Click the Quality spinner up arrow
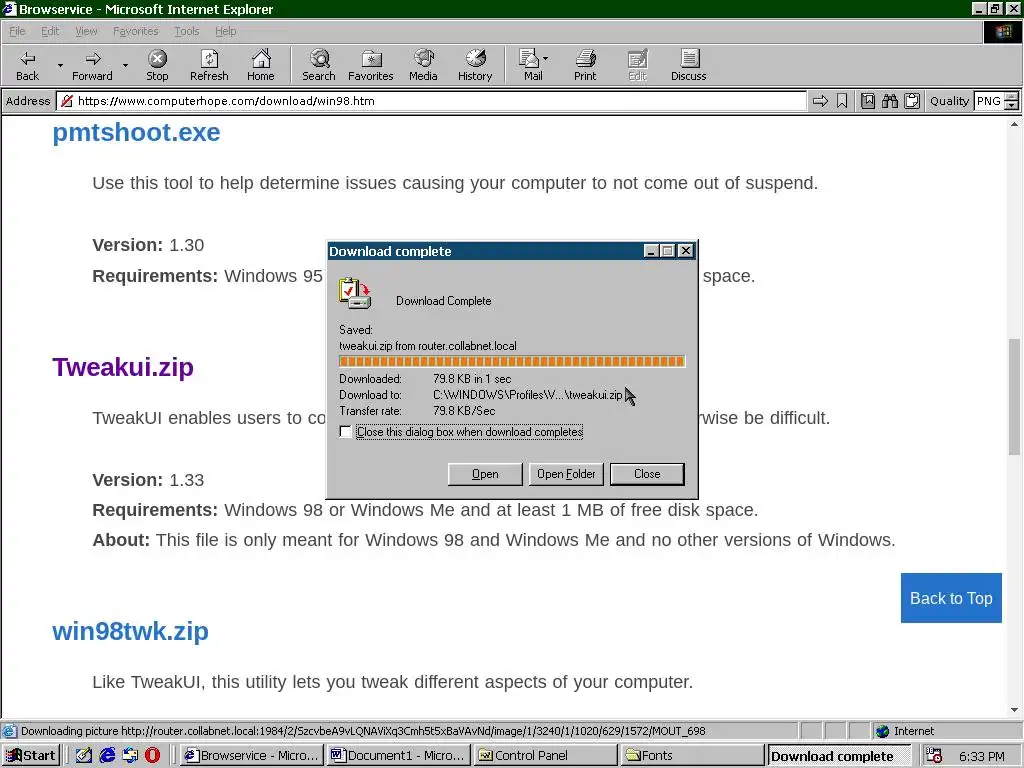The width and height of the screenshot is (1024, 768). [x=1012, y=97]
